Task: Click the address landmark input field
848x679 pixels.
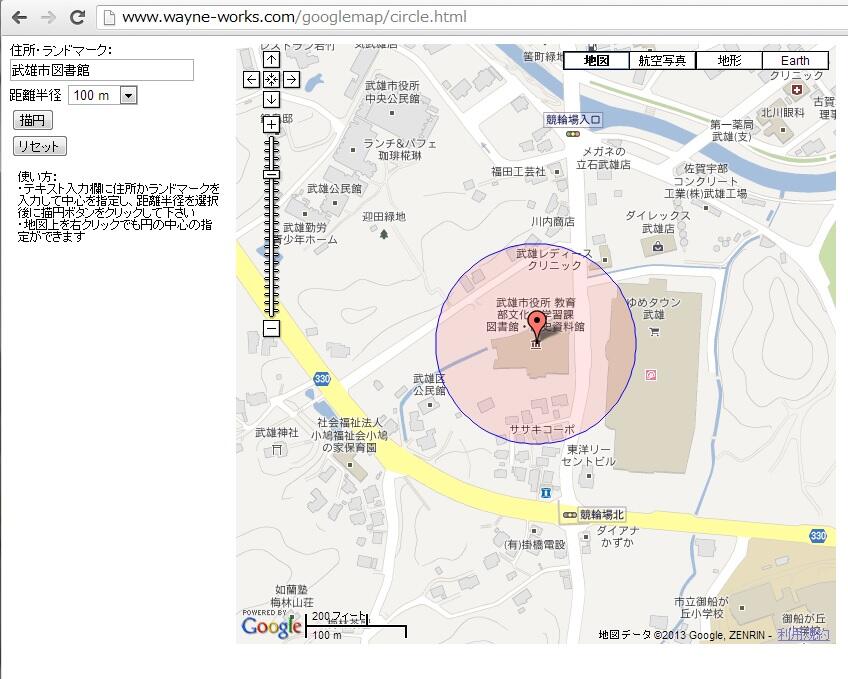Action: (x=102, y=70)
